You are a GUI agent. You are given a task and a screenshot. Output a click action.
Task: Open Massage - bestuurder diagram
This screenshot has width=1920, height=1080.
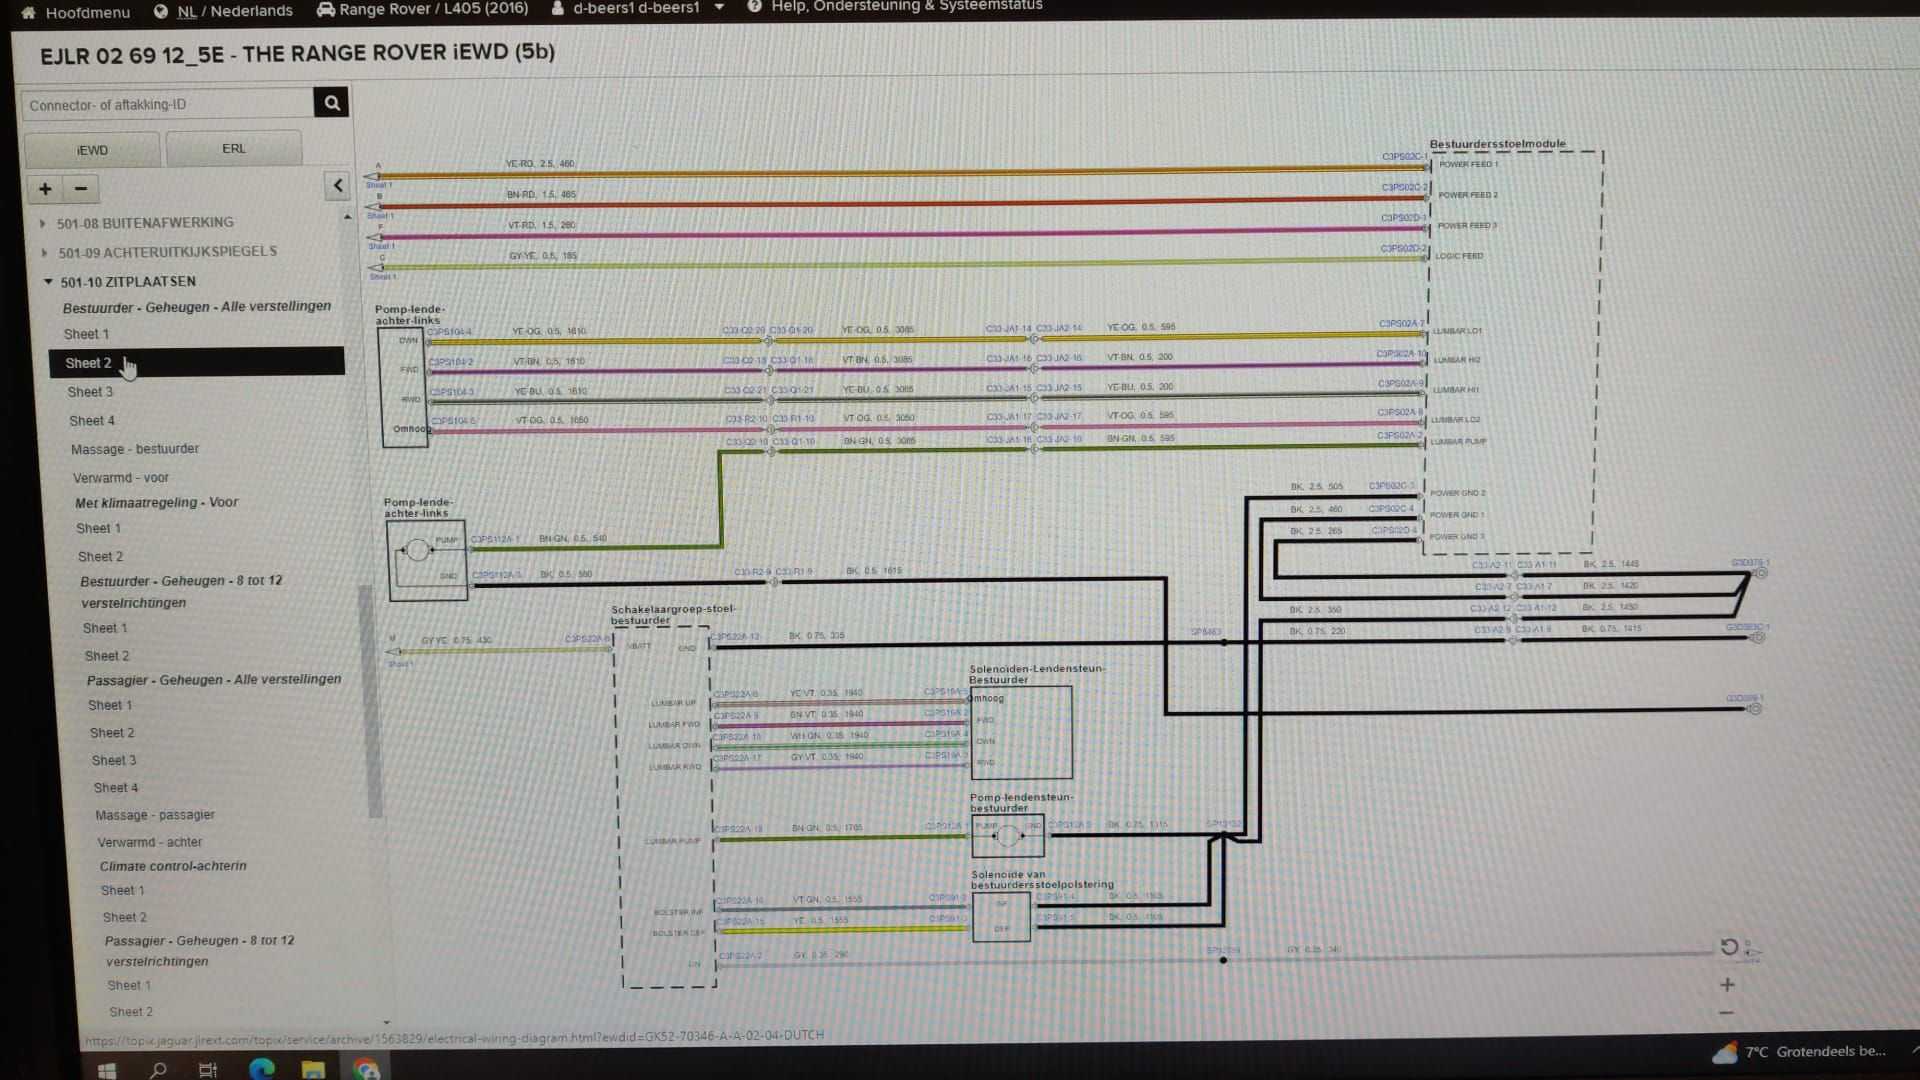pos(135,449)
